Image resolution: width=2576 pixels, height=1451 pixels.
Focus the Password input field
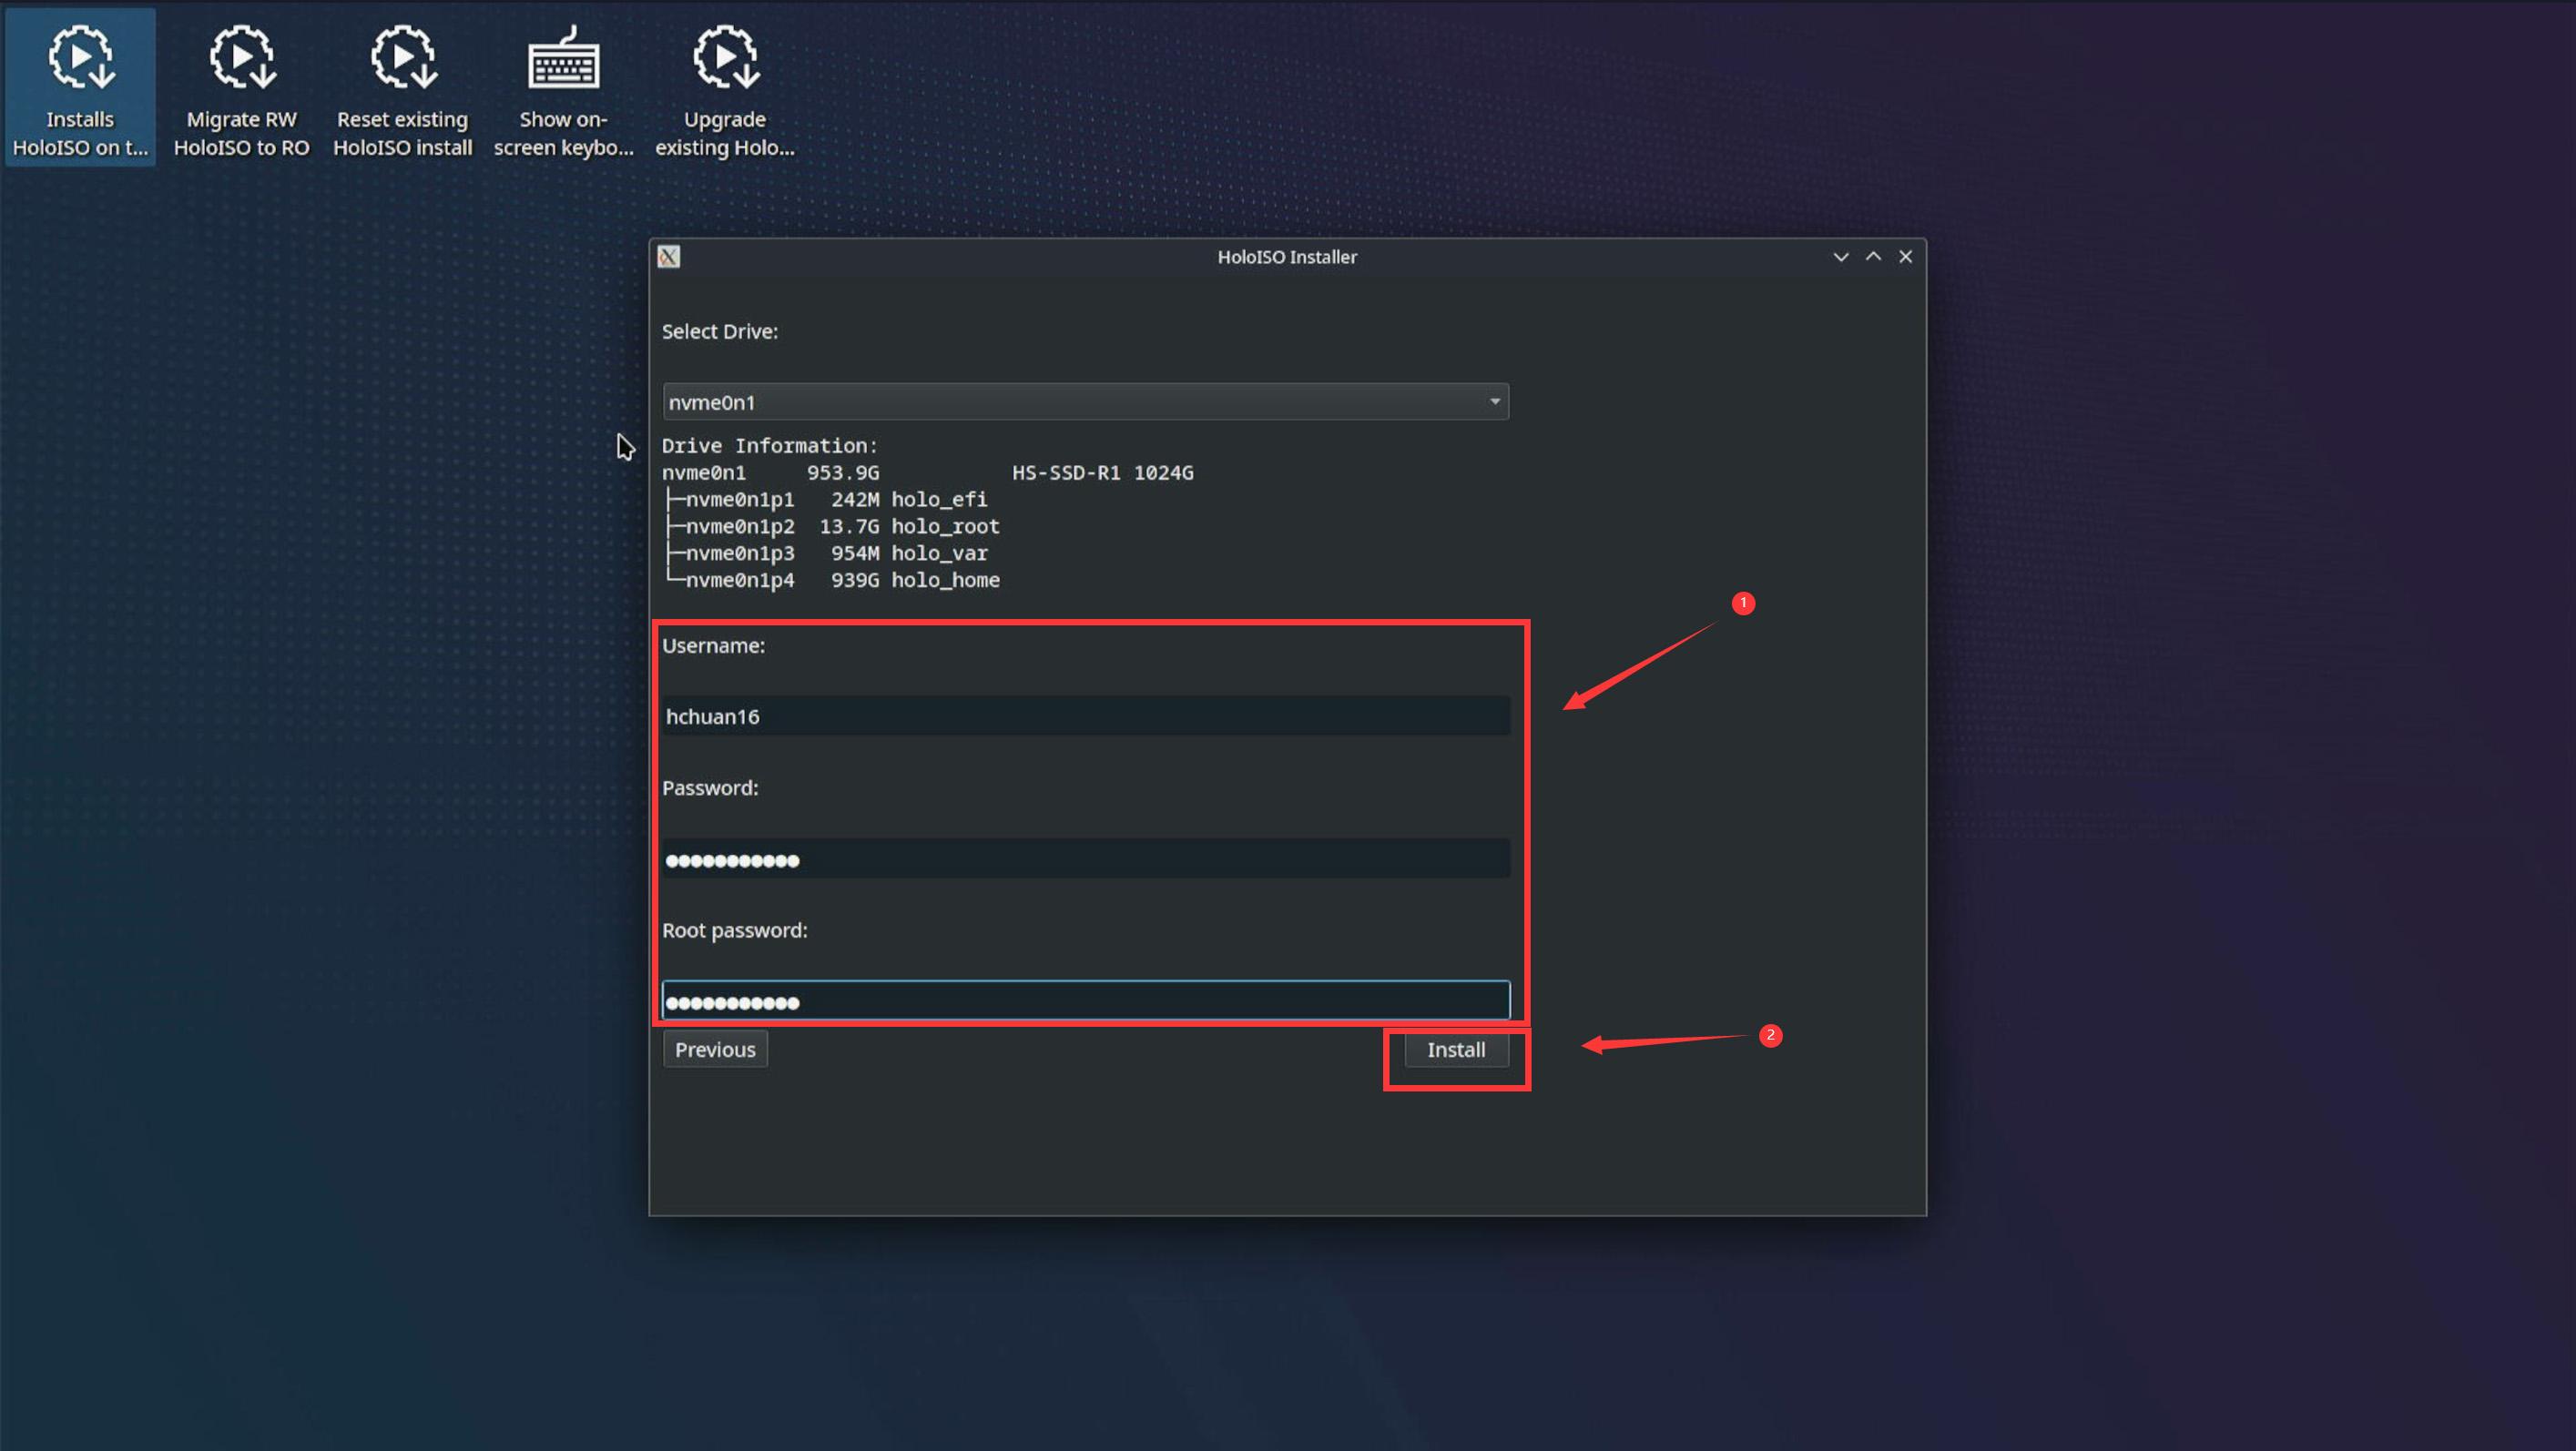pyautogui.click(x=1085, y=859)
